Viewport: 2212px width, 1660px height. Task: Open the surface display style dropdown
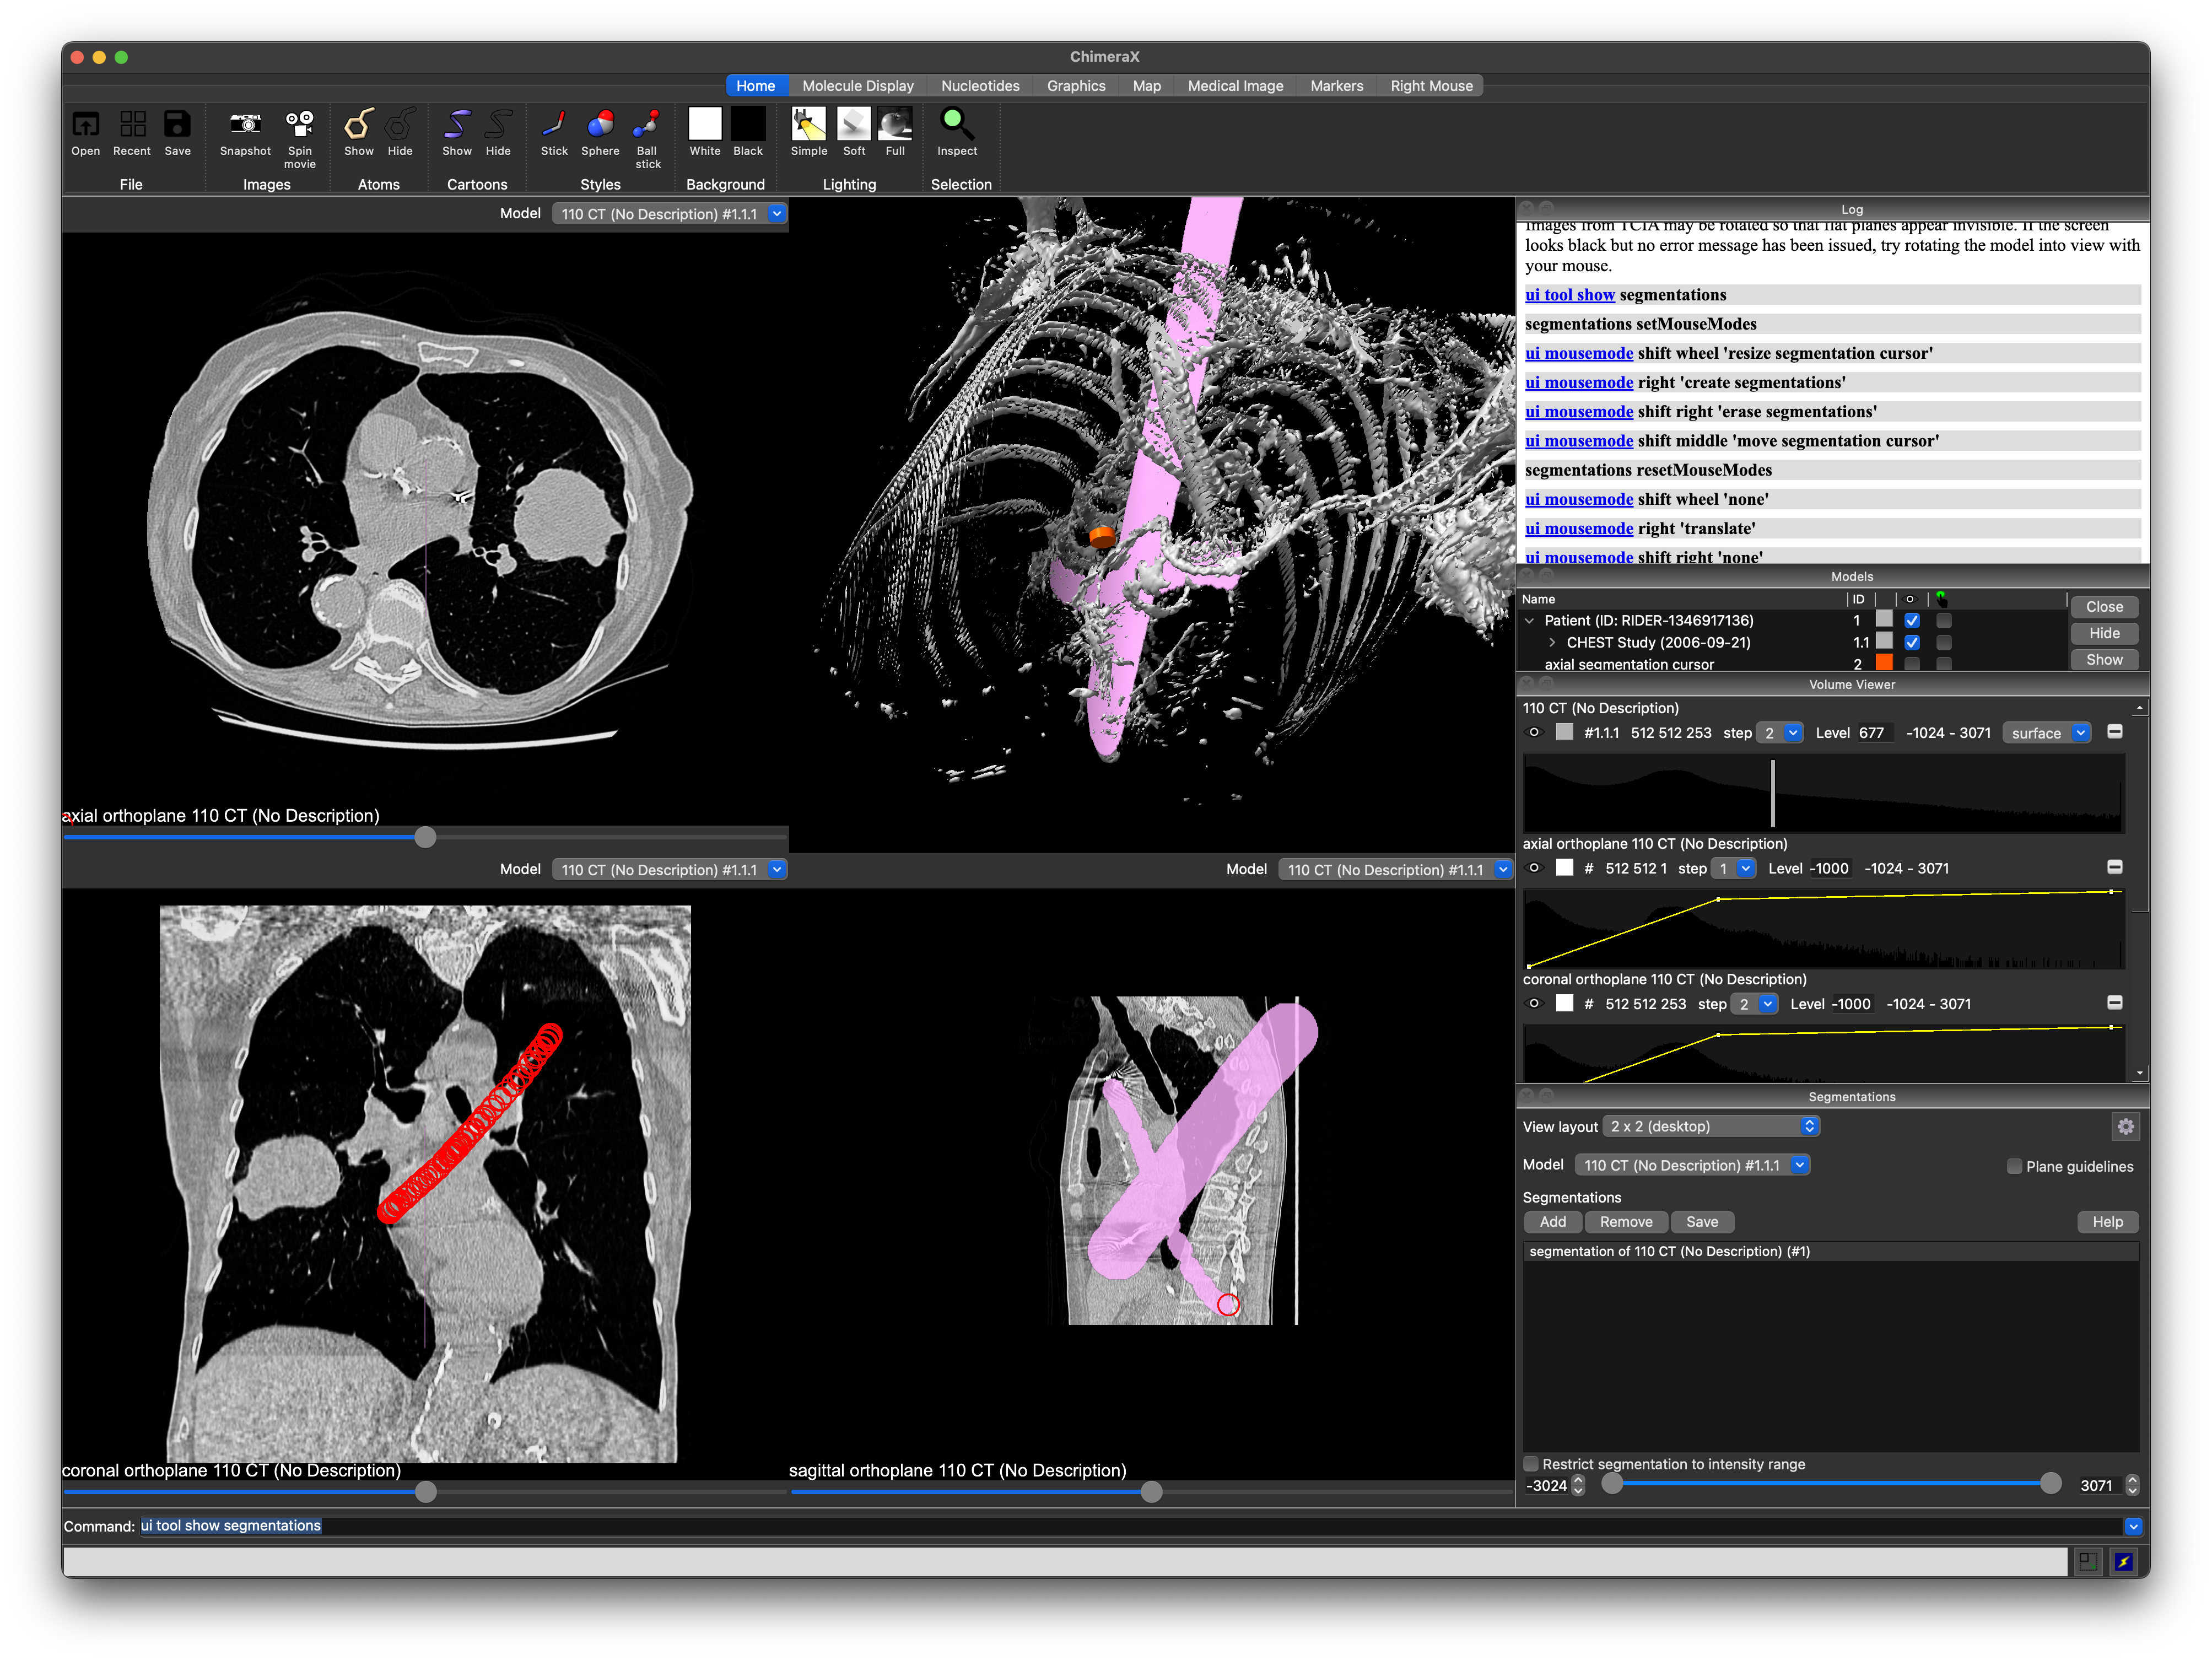point(2047,733)
